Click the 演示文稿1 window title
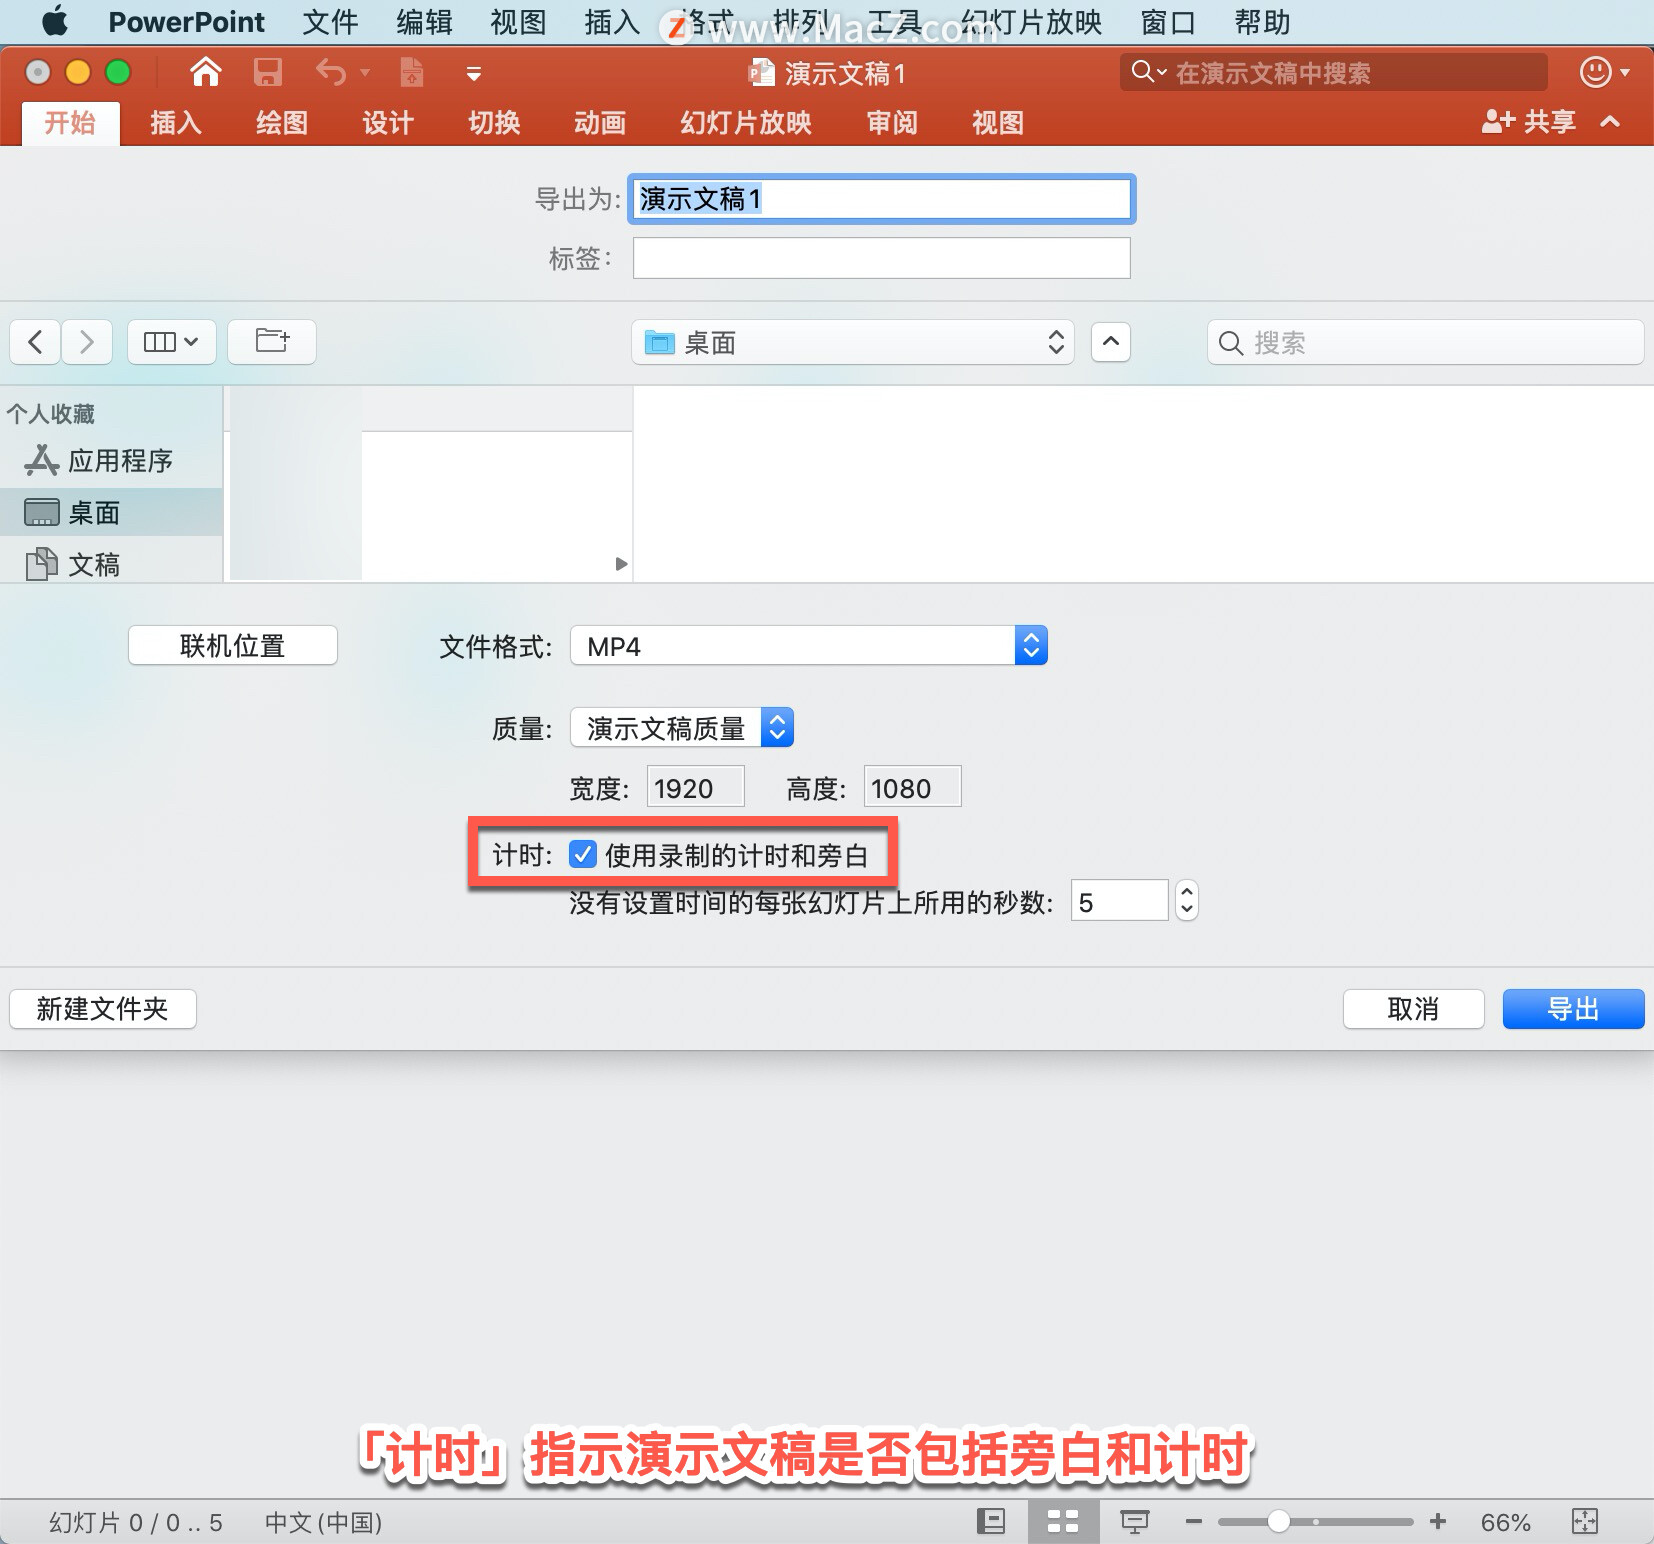This screenshot has height=1544, width=1654. 844,73
